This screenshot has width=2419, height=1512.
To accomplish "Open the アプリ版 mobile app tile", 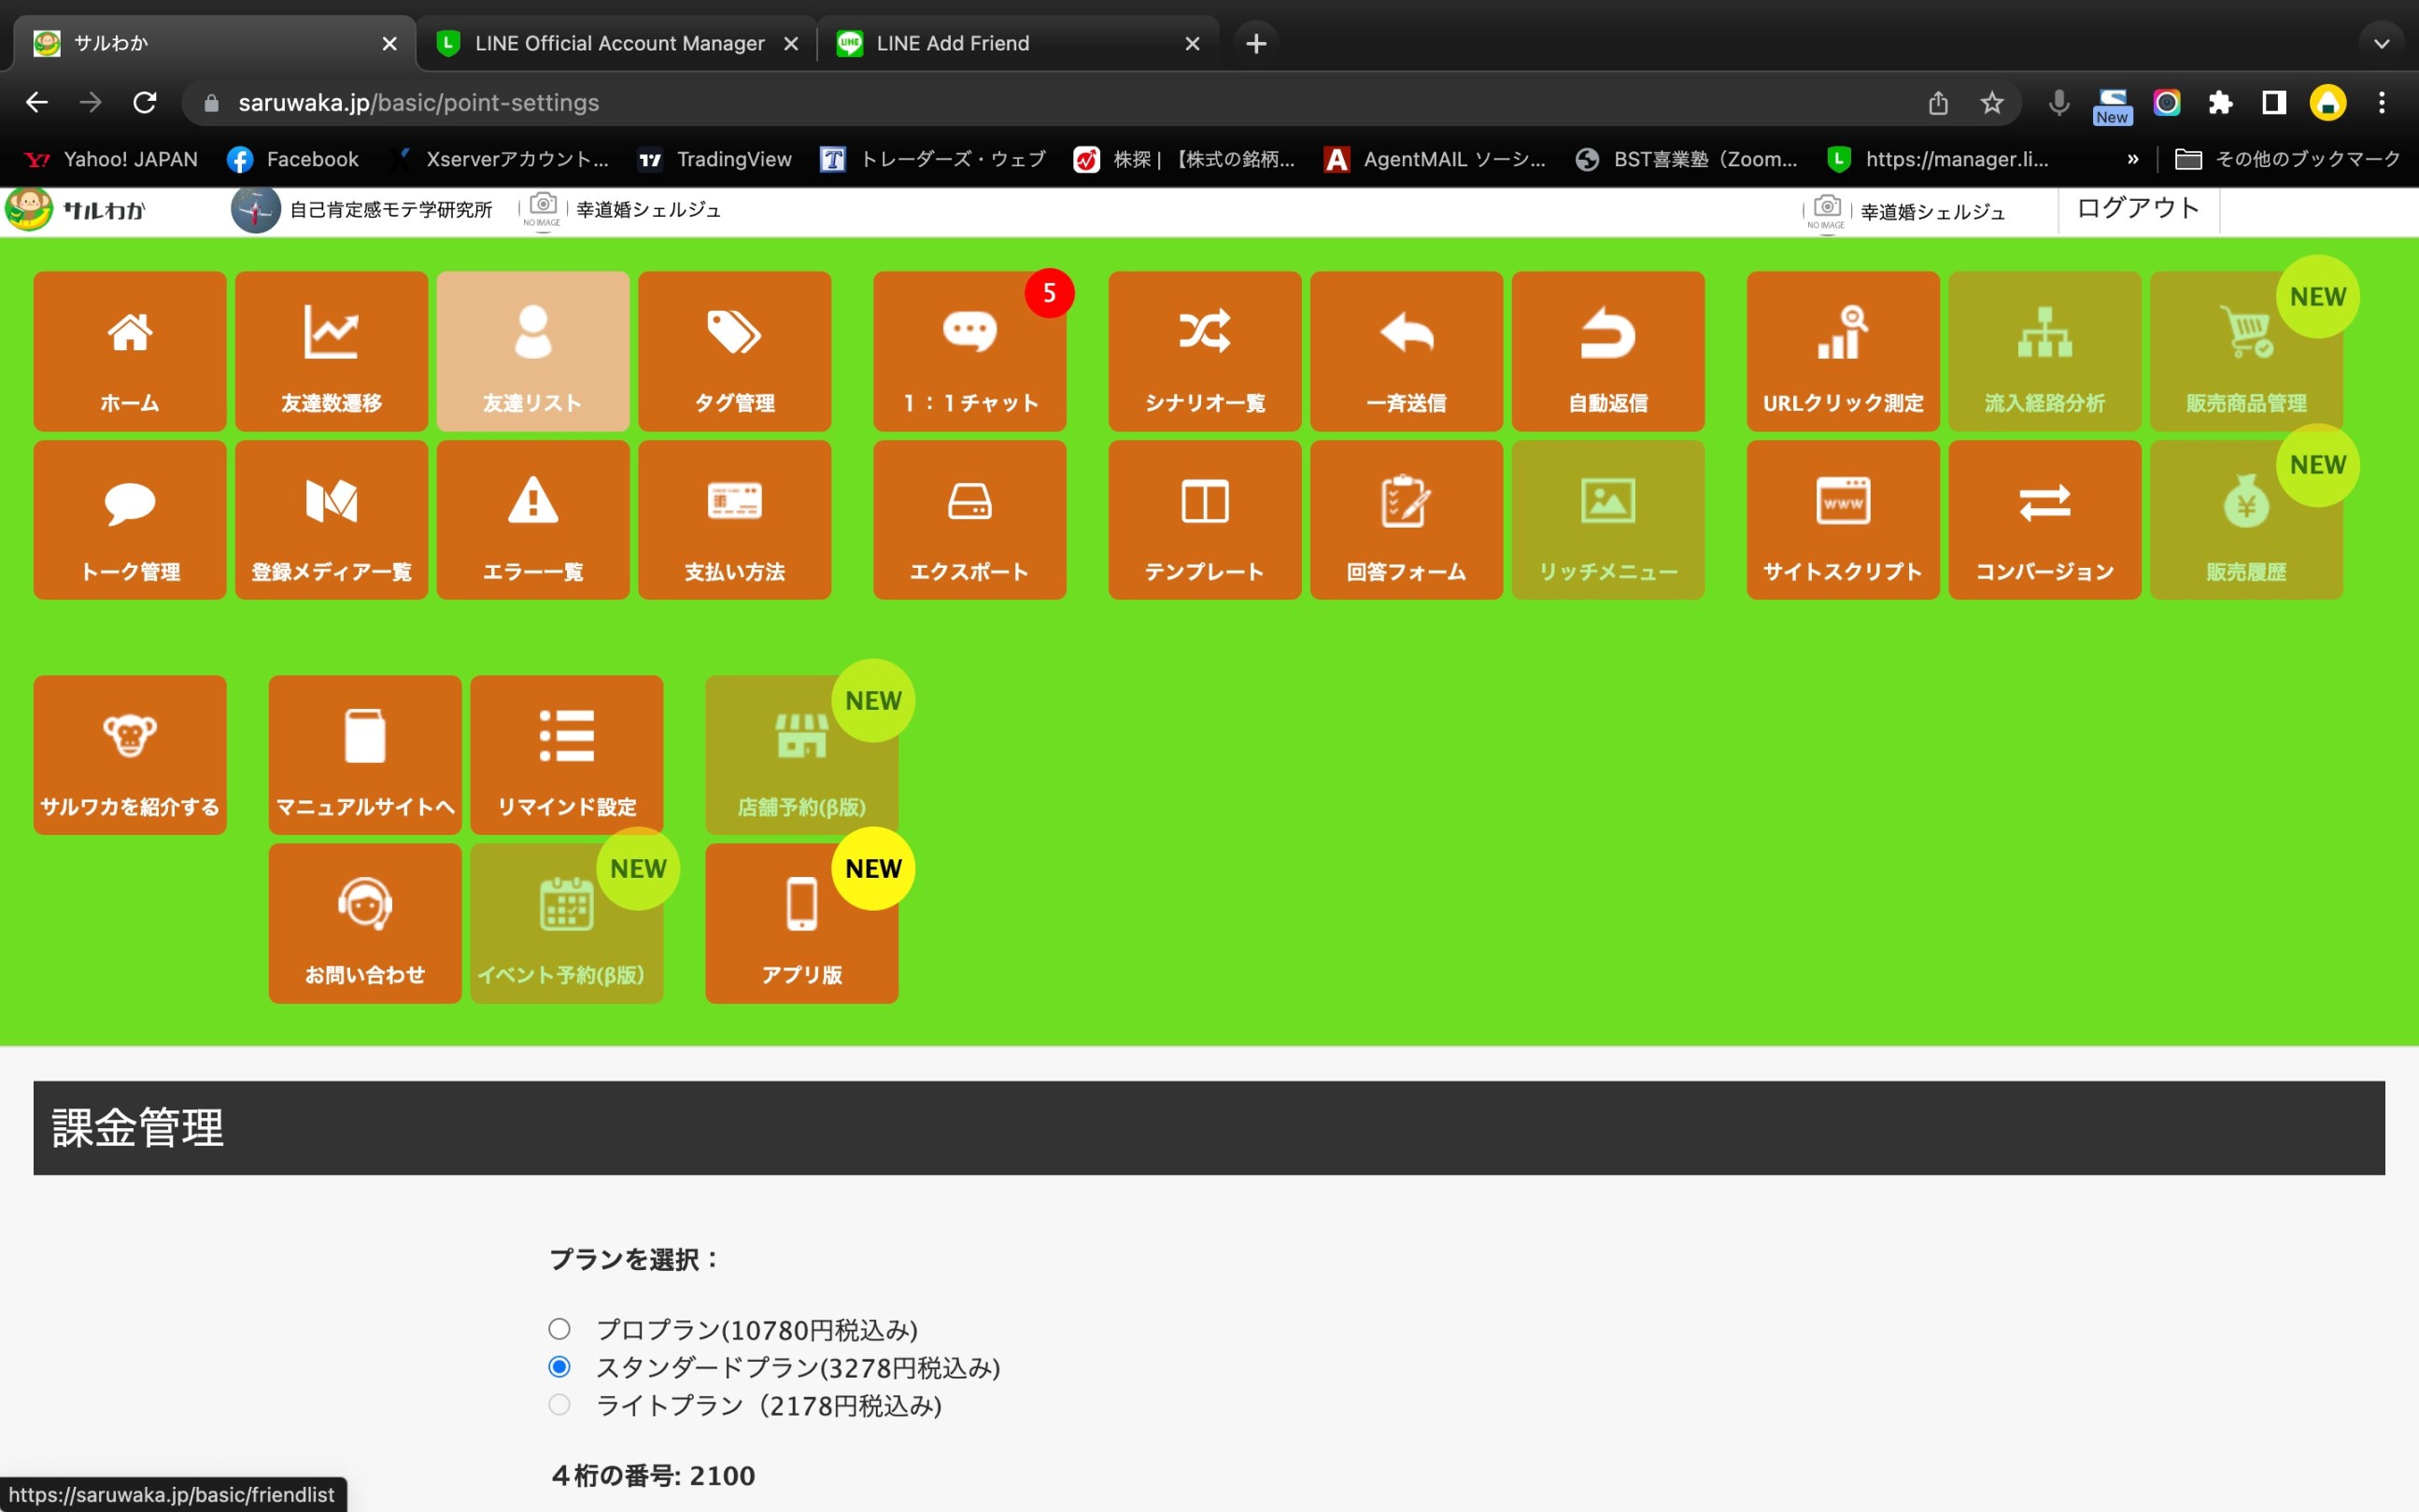I will [x=802, y=923].
